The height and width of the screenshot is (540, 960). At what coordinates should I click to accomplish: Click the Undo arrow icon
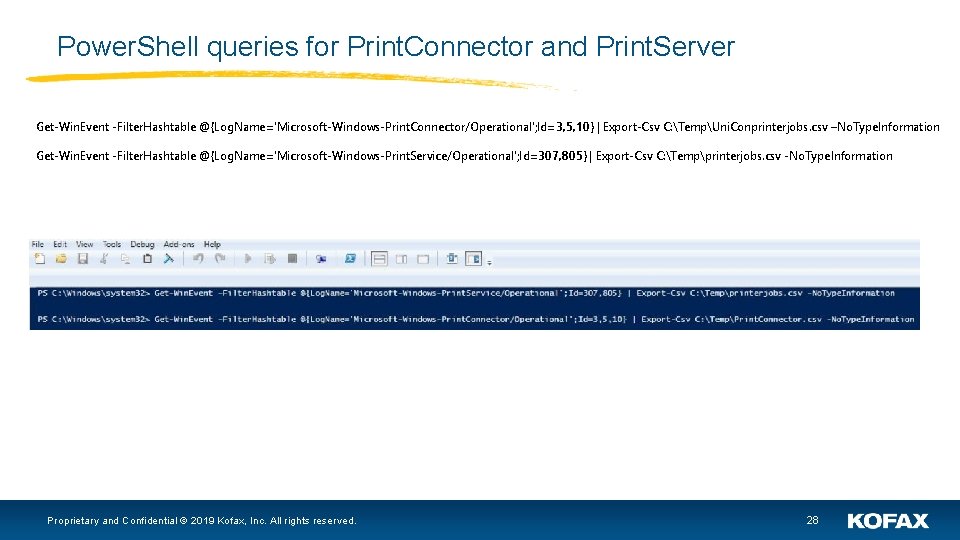tap(198, 258)
